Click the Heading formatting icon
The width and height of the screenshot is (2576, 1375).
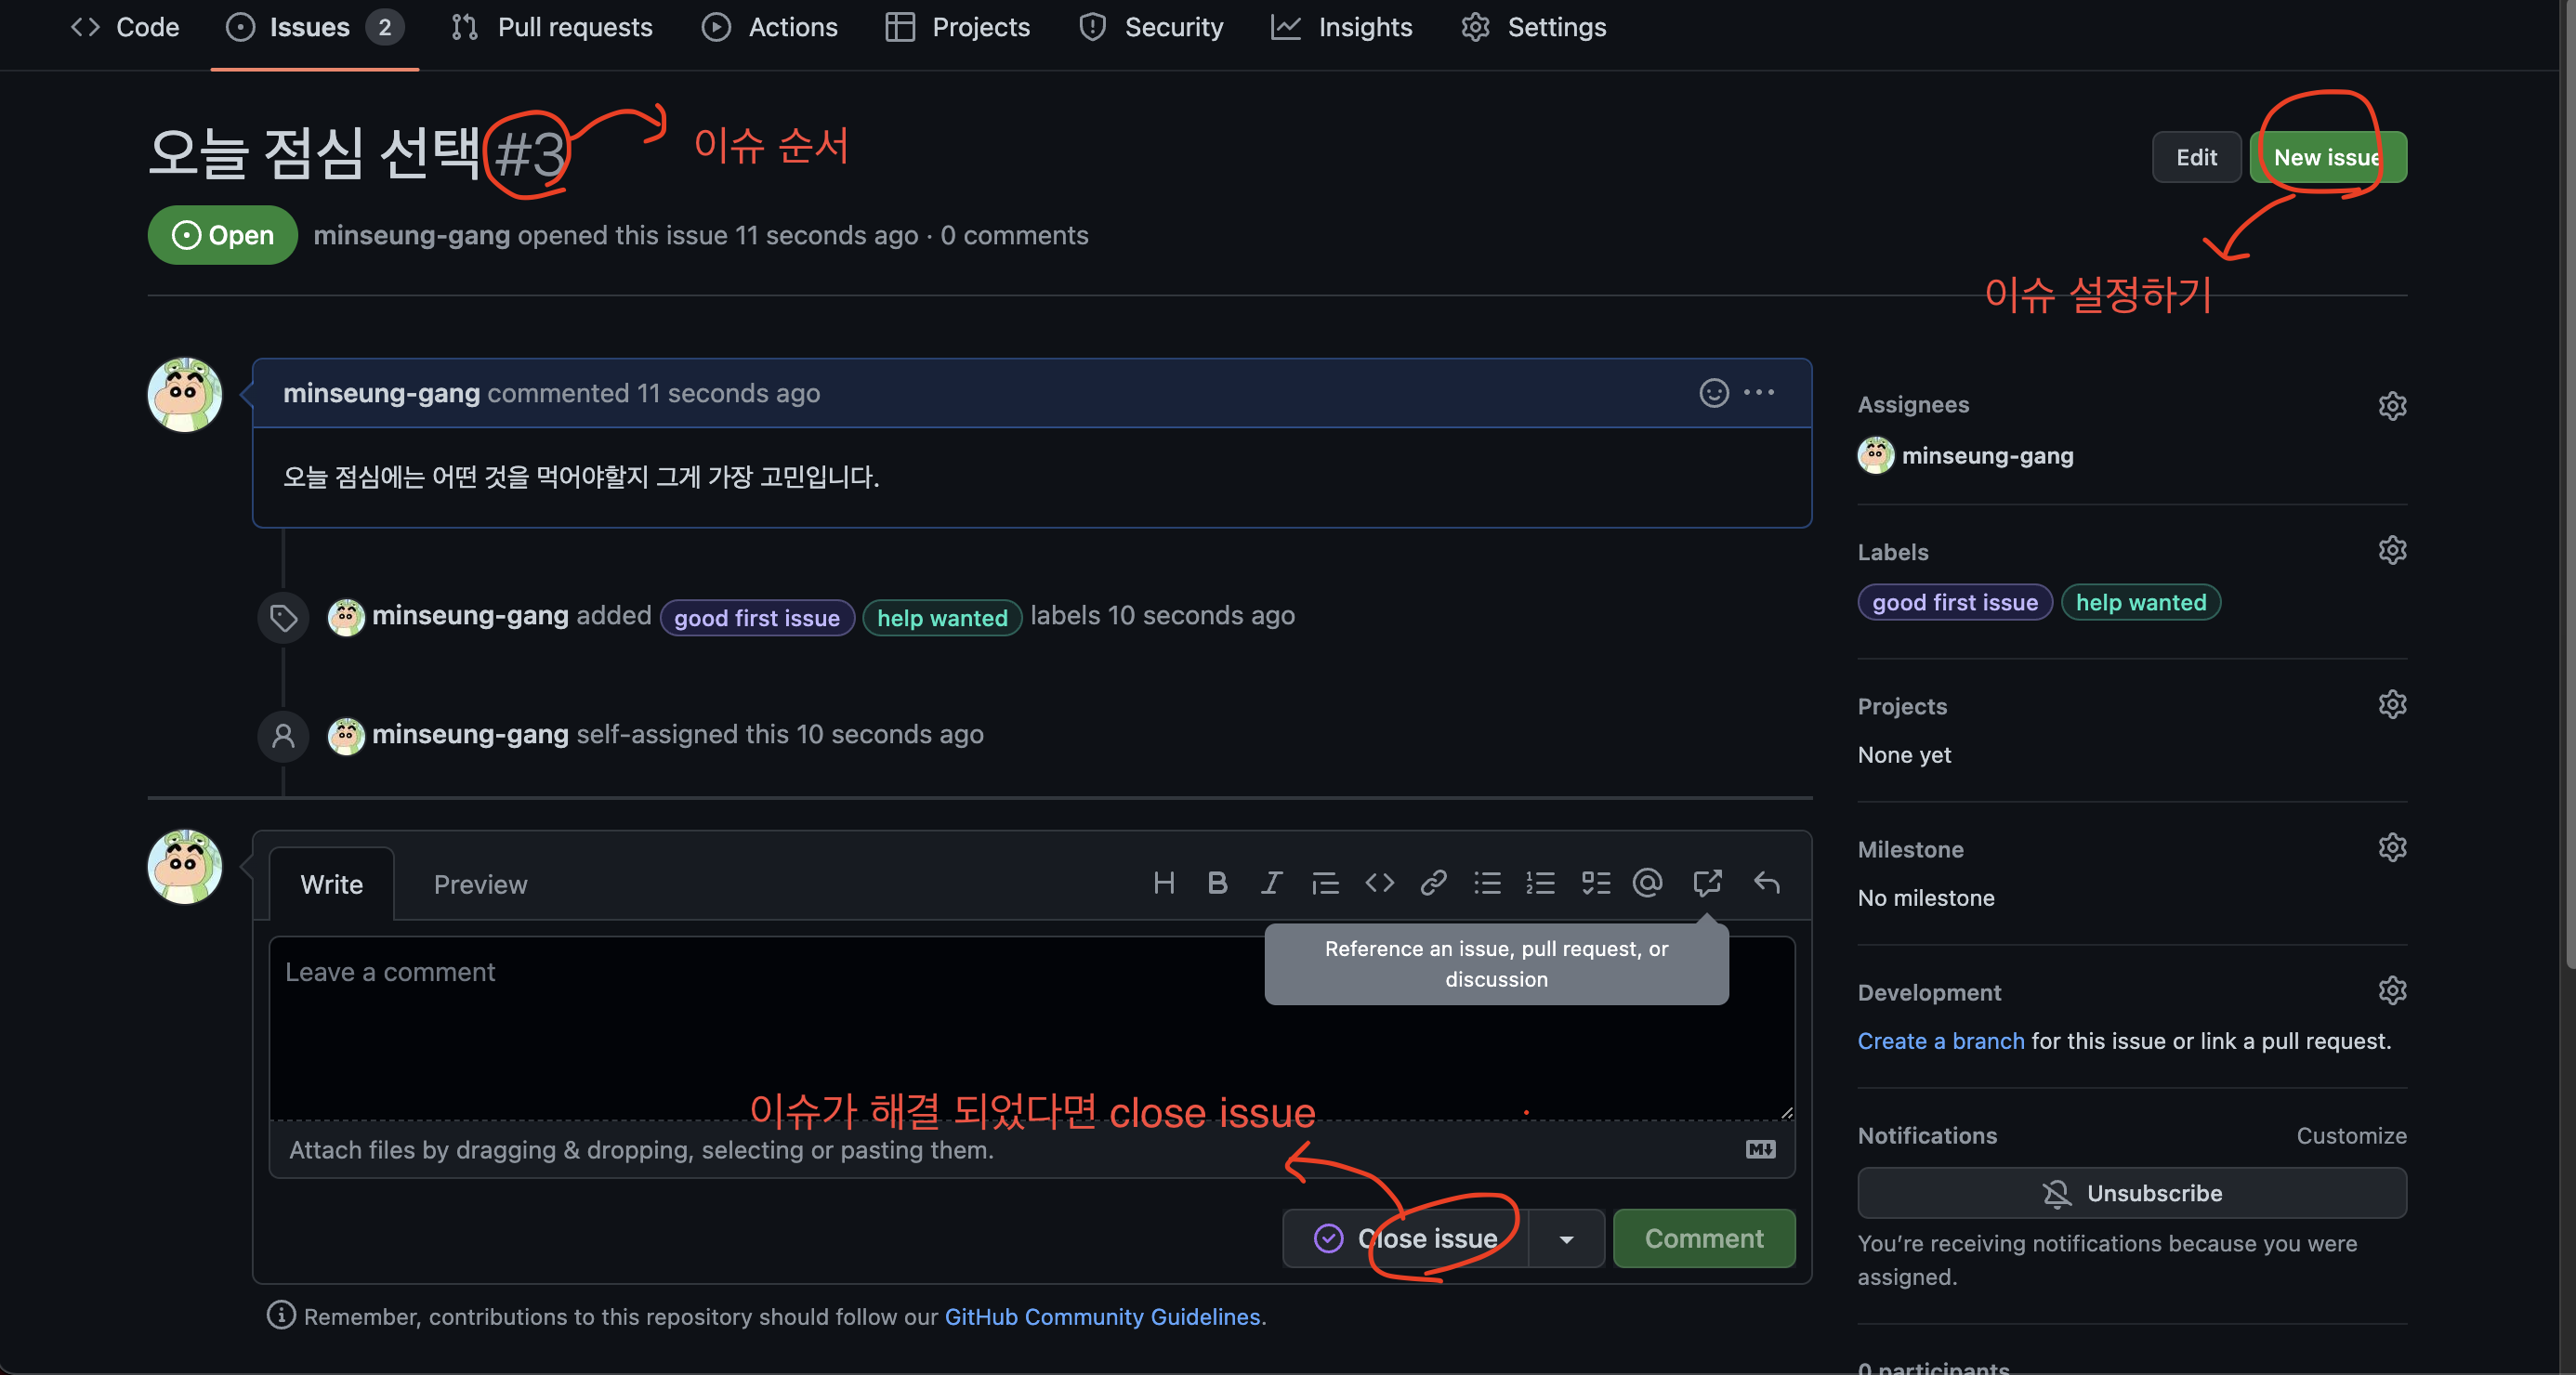[x=1163, y=883]
